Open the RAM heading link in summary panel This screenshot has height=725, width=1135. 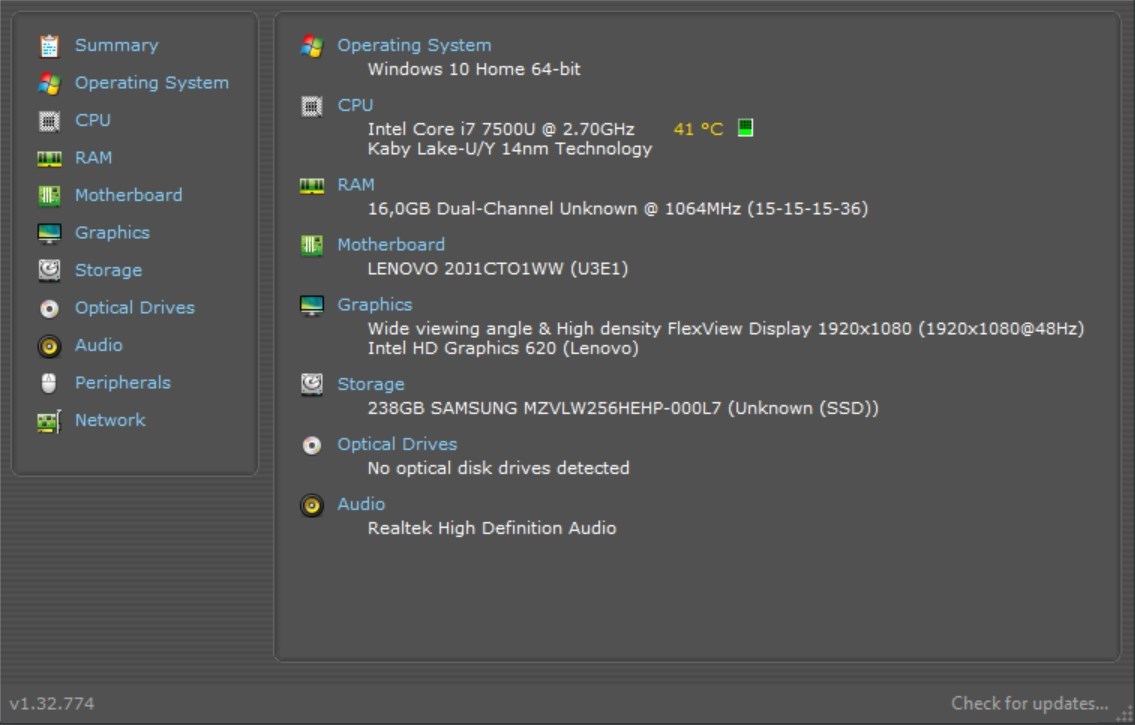coord(355,185)
